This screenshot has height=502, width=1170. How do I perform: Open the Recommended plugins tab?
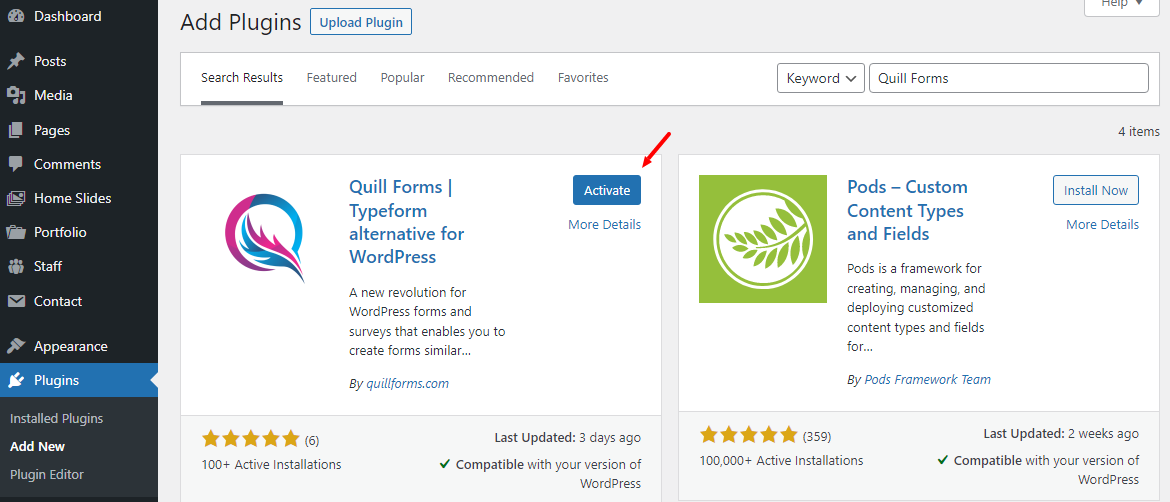pyautogui.click(x=490, y=78)
